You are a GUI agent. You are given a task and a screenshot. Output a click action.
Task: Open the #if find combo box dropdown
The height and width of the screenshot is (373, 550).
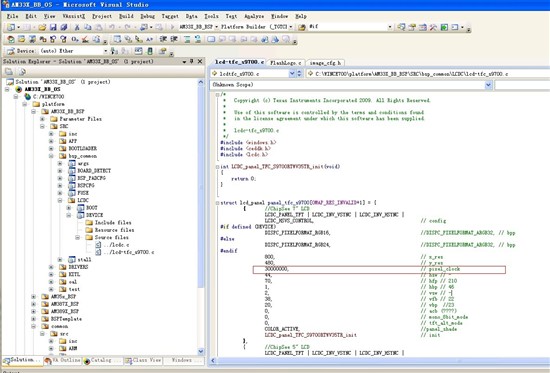coord(390,27)
